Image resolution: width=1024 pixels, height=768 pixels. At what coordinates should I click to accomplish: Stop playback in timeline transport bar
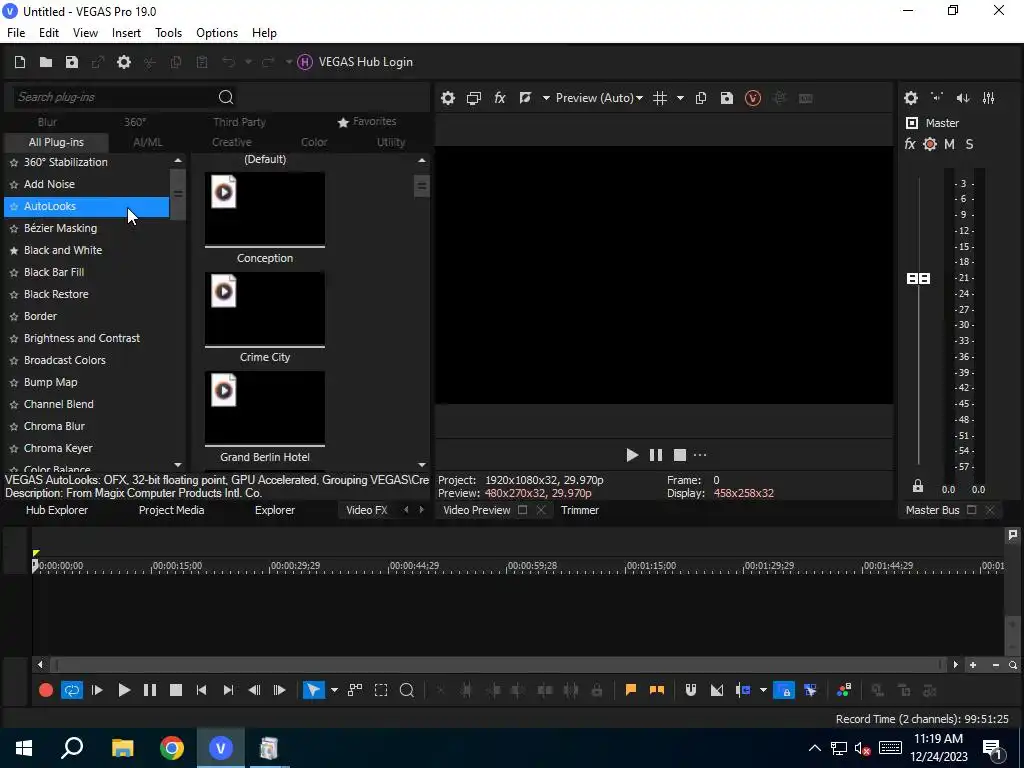click(x=176, y=690)
